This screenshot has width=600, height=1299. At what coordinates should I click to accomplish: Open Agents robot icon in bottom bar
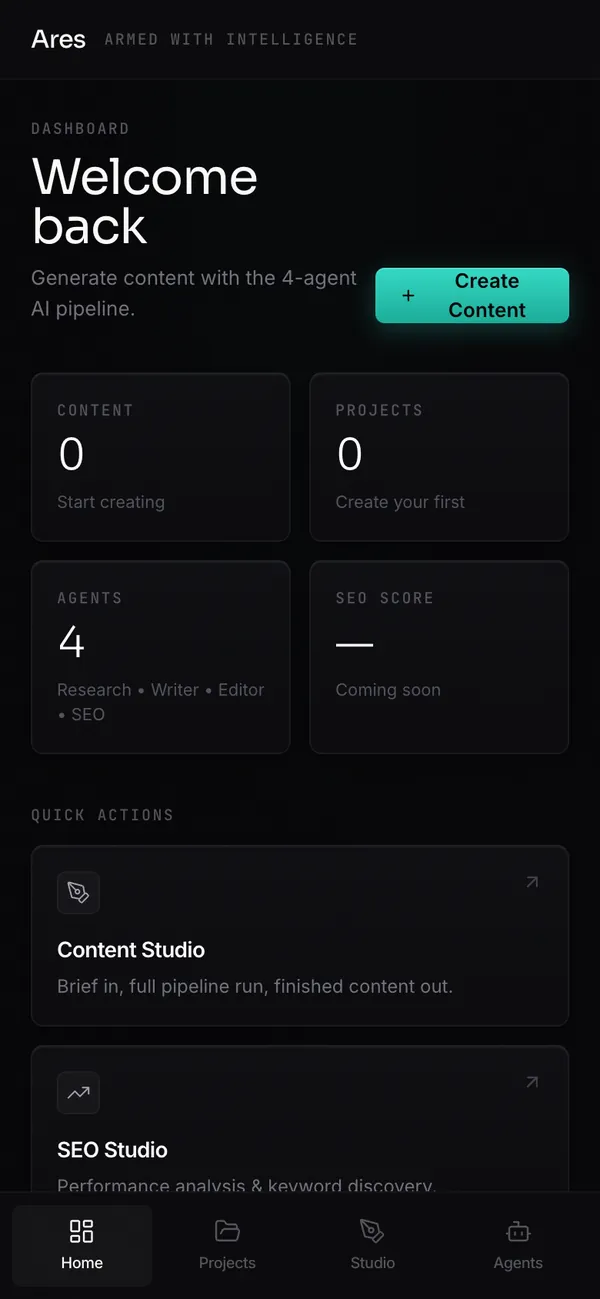tap(518, 1230)
